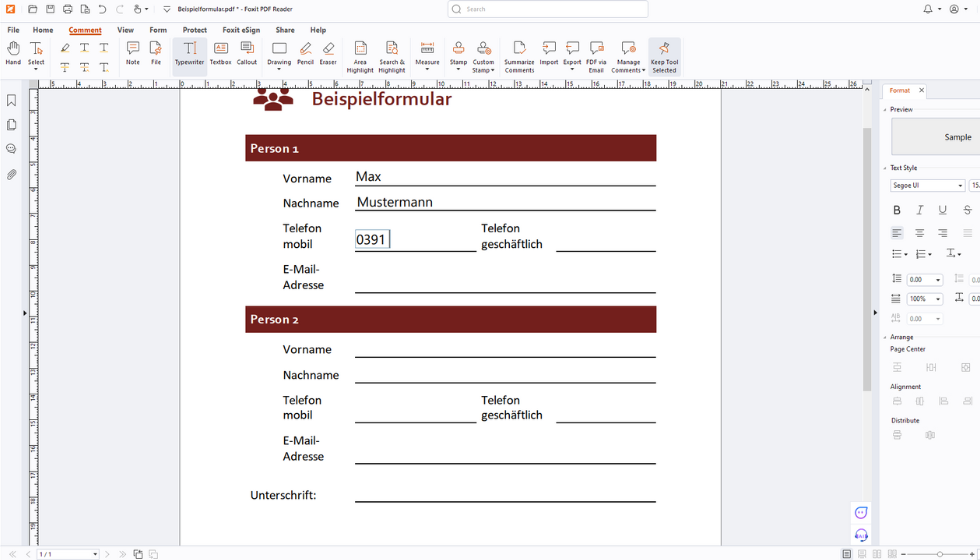Open Search & Highlight
The image size is (980, 560).
[392, 57]
